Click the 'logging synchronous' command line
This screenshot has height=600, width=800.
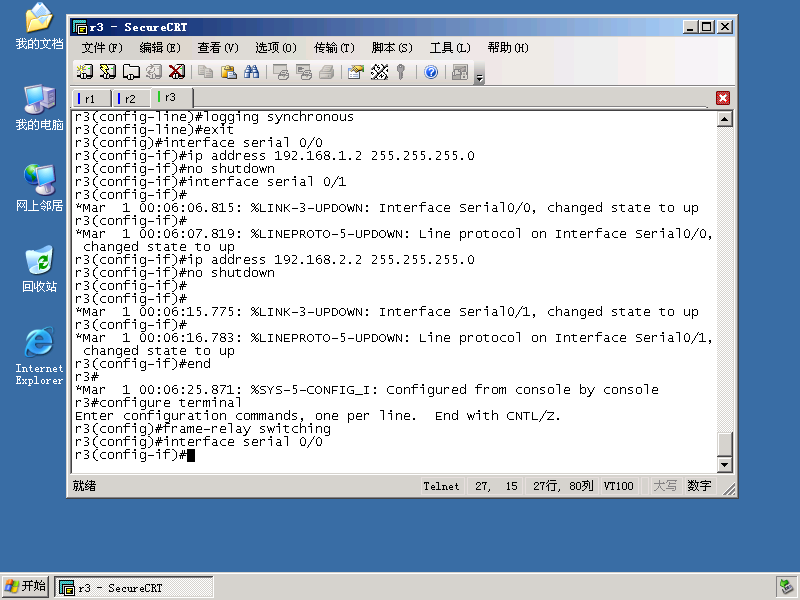coord(214,117)
